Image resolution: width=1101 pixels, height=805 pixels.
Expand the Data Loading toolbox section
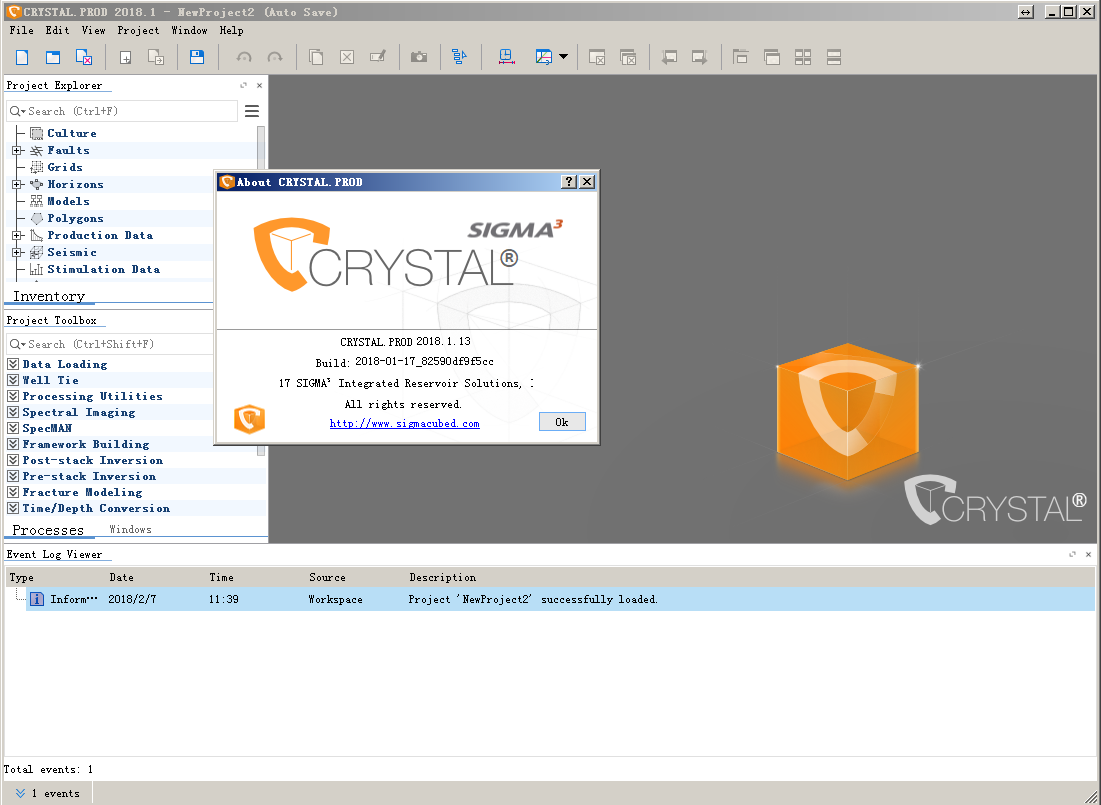coord(13,364)
